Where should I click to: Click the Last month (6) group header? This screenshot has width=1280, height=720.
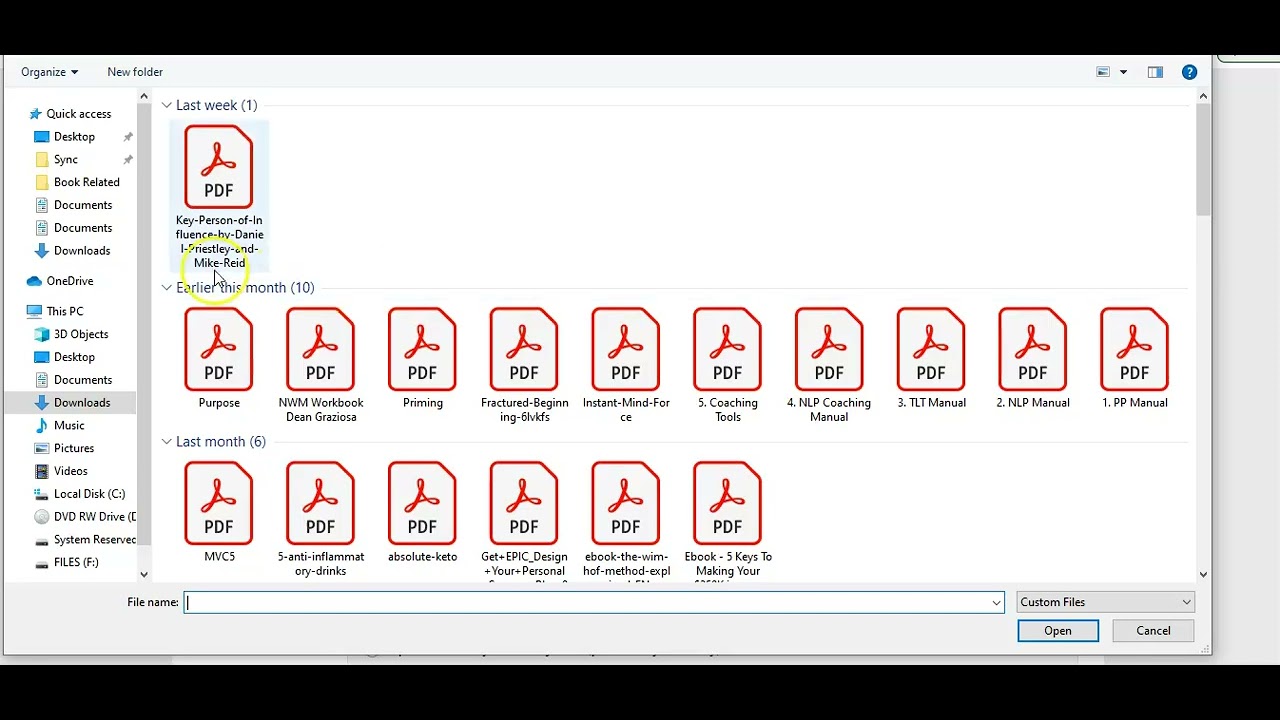click(220, 442)
